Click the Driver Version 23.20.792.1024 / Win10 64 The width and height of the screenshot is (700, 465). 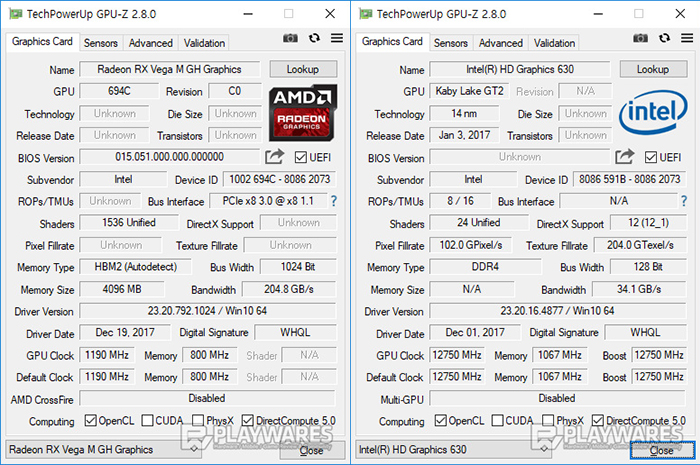pyautogui.click(x=208, y=311)
